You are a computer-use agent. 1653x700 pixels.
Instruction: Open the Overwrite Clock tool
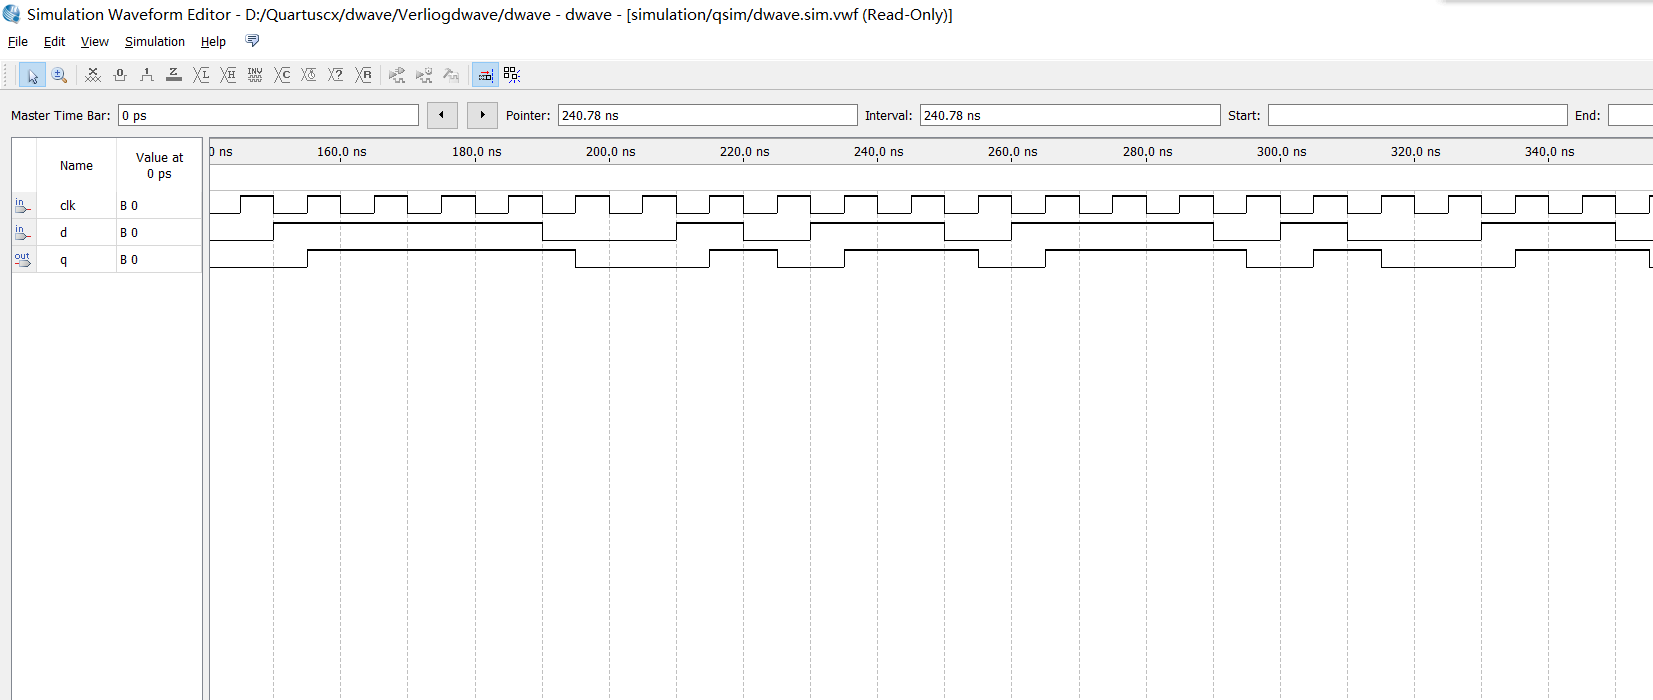pyautogui.click(x=309, y=75)
